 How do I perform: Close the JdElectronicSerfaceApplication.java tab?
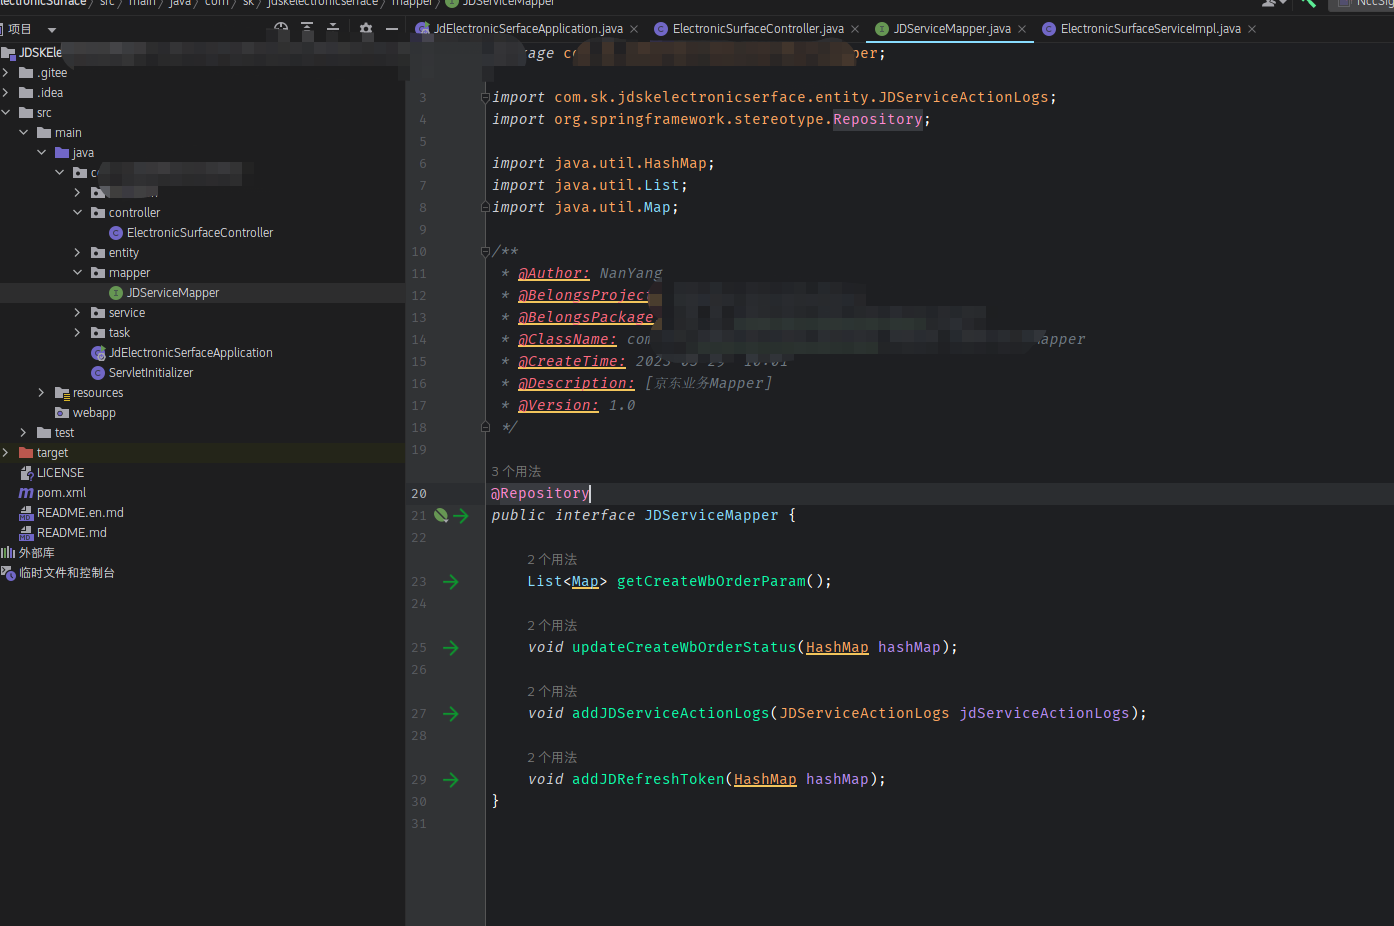coord(634,29)
